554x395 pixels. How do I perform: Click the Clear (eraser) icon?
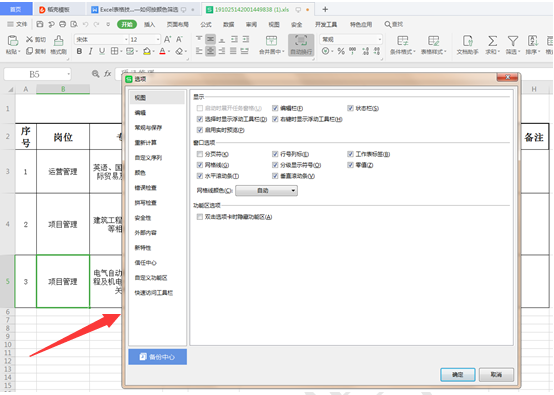coord(179,52)
